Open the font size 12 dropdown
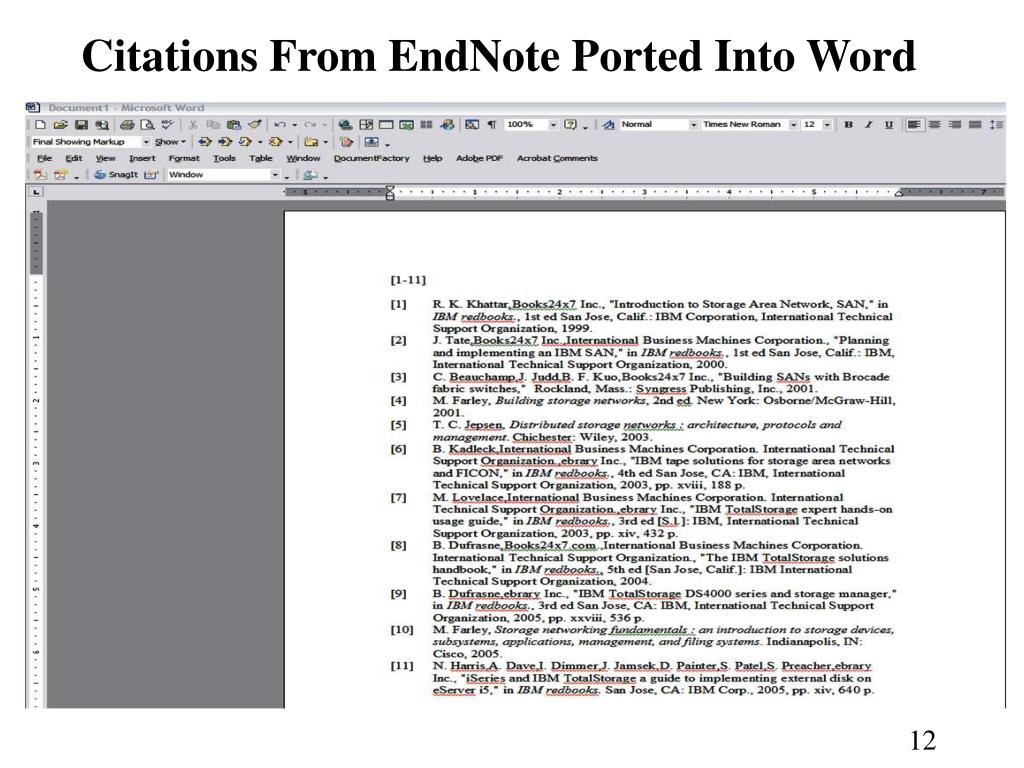1024x768 pixels. pyautogui.click(x=827, y=125)
